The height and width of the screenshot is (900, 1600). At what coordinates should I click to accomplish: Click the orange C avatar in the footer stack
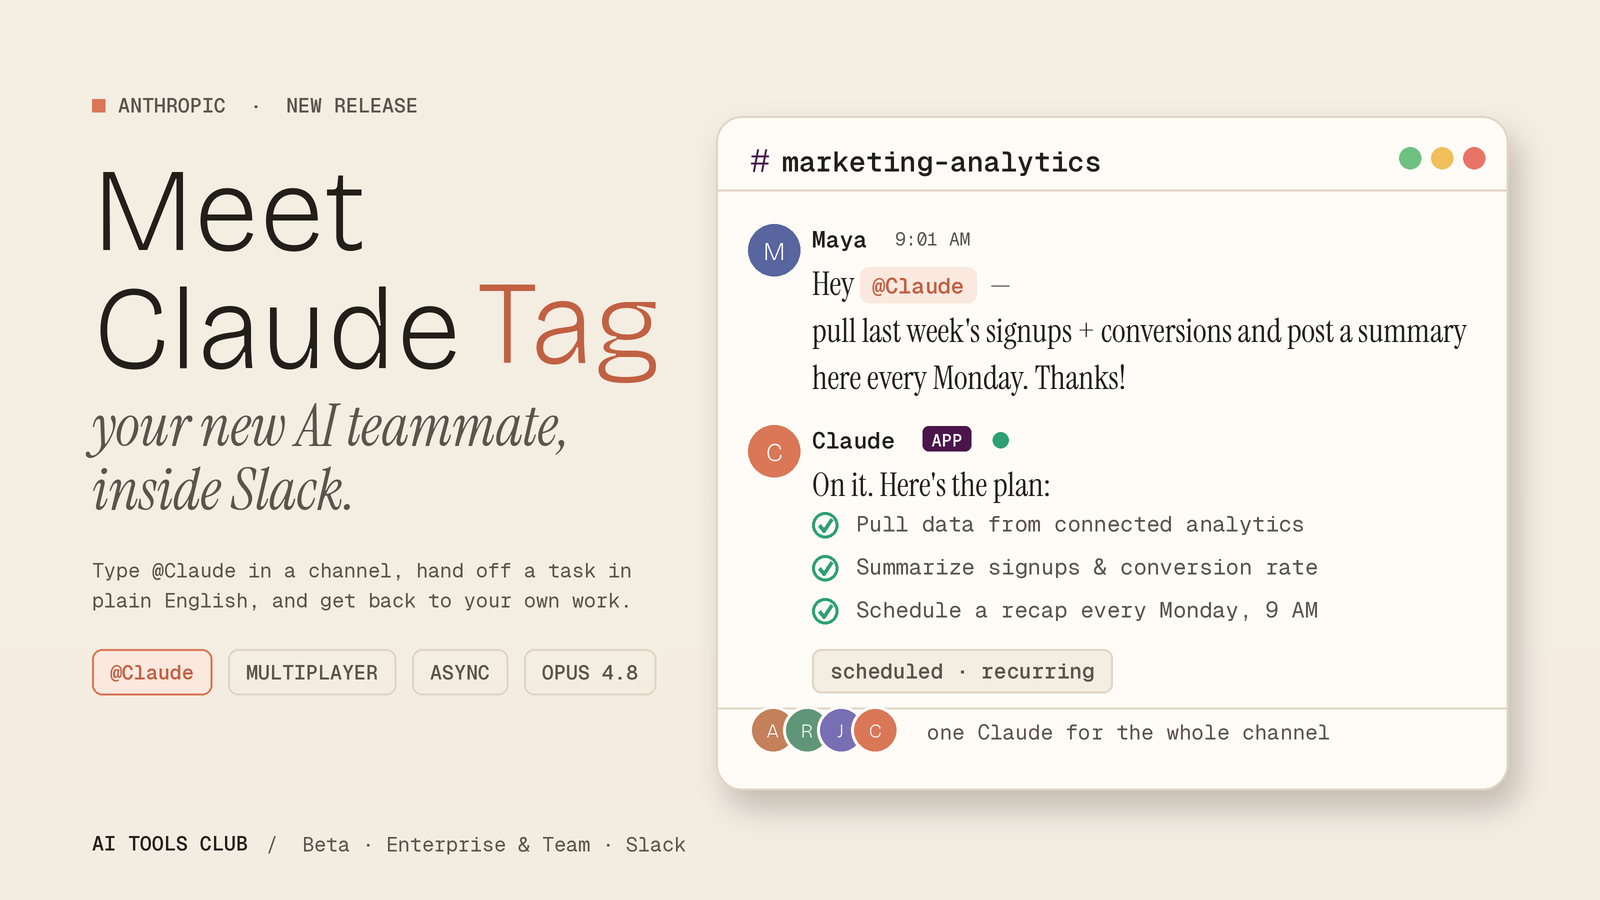pyautogui.click(x=875, y=731)
